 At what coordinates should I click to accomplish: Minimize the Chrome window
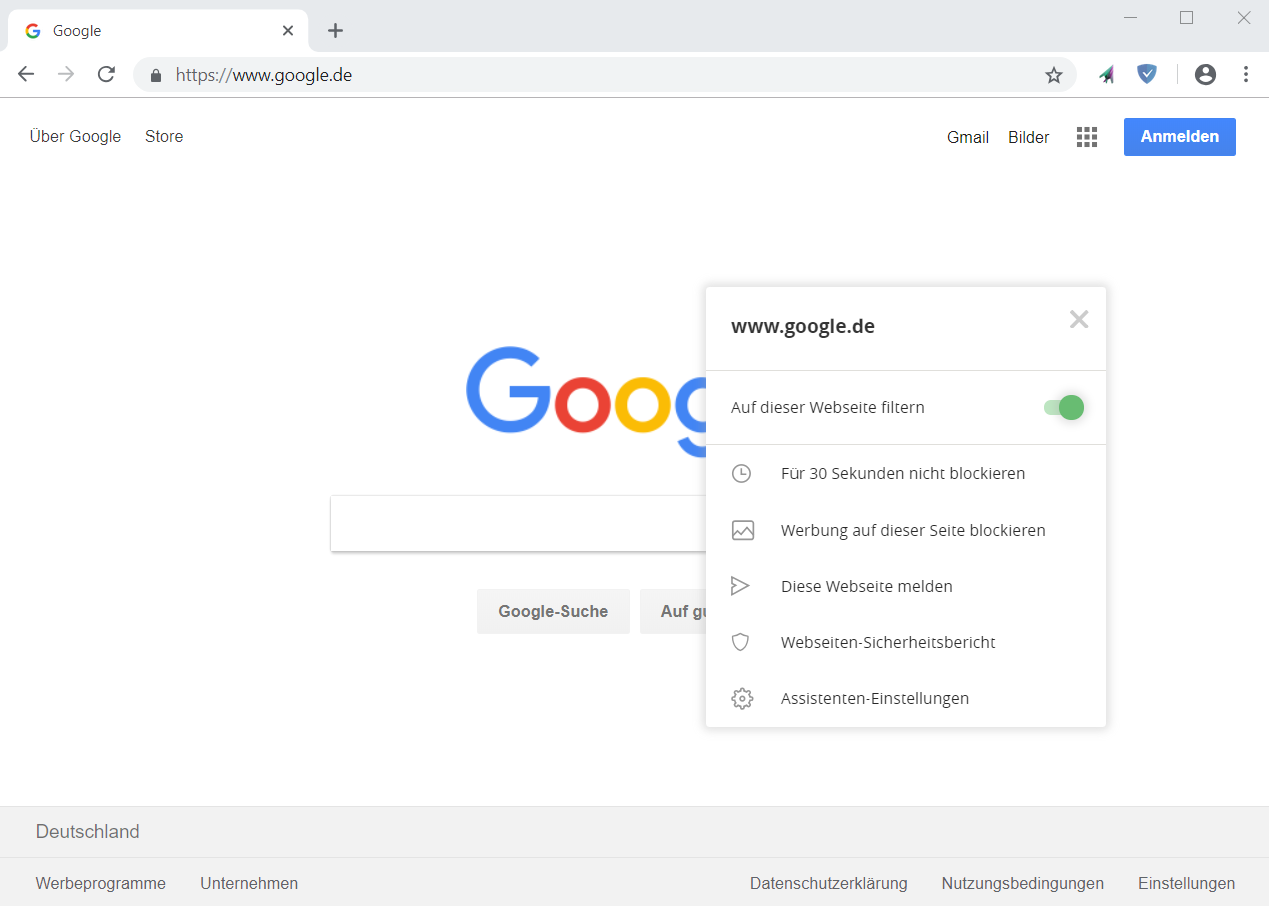pos(1131,17)
